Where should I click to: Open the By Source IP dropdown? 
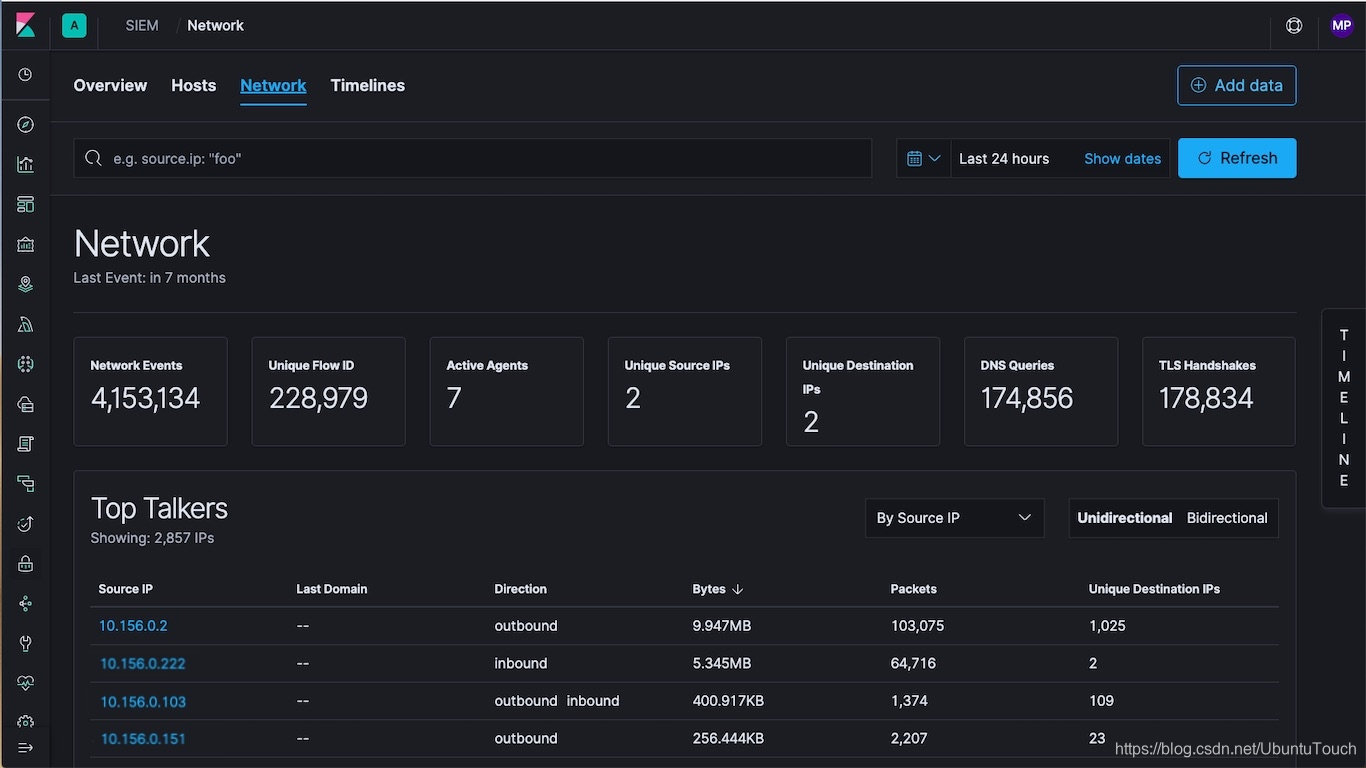point(954,518)
